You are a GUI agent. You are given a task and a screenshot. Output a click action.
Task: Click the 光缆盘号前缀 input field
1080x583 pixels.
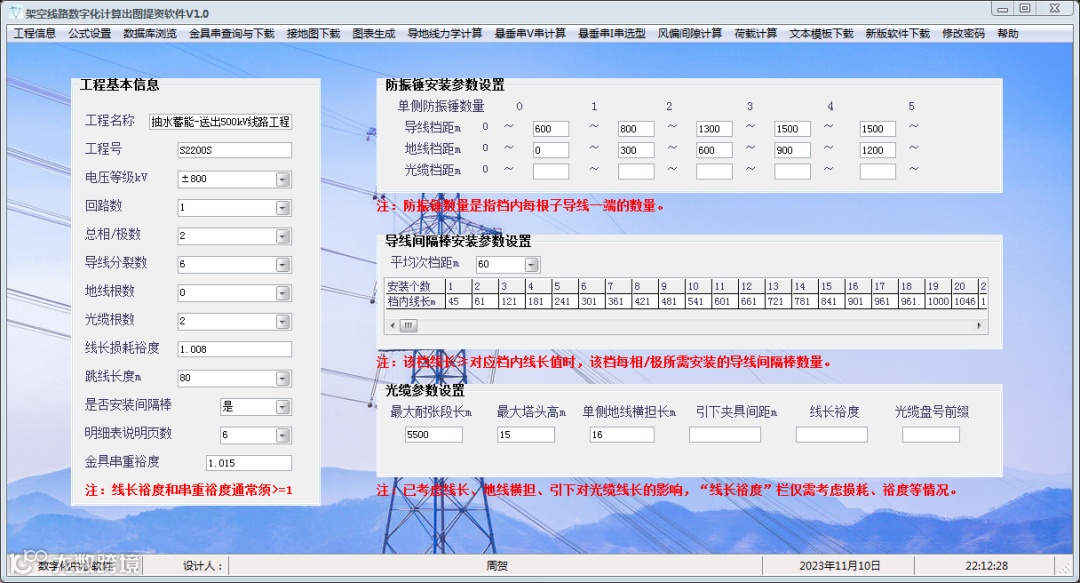pos(931,435)
